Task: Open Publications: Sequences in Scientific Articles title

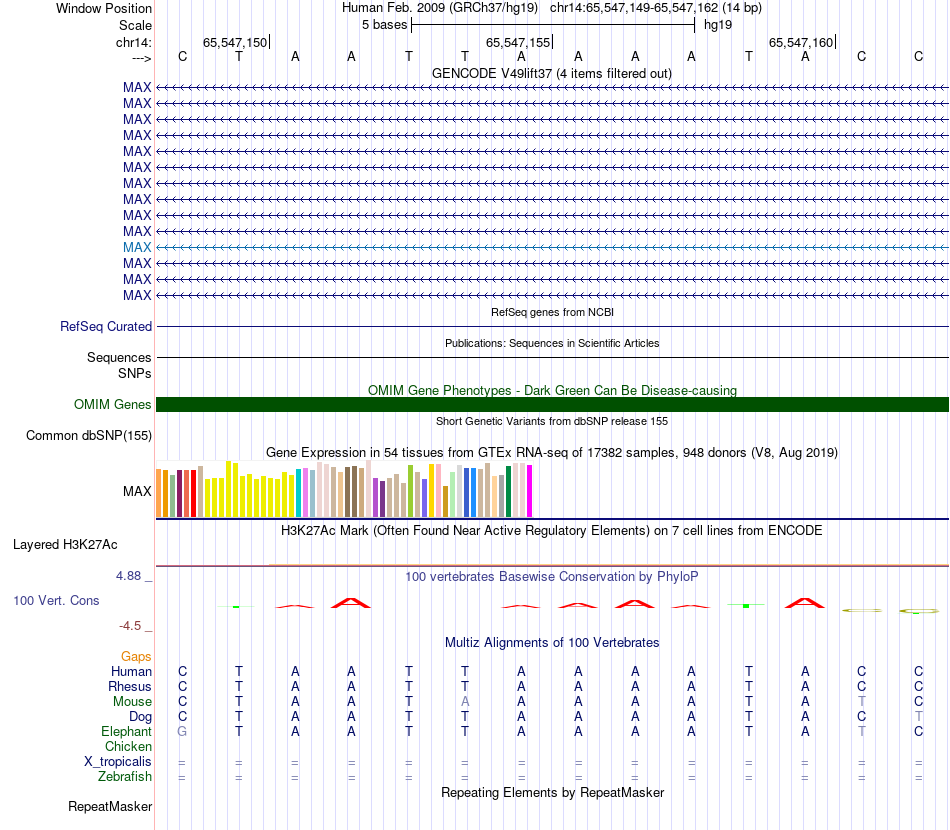Action: [x=552, y=343]
